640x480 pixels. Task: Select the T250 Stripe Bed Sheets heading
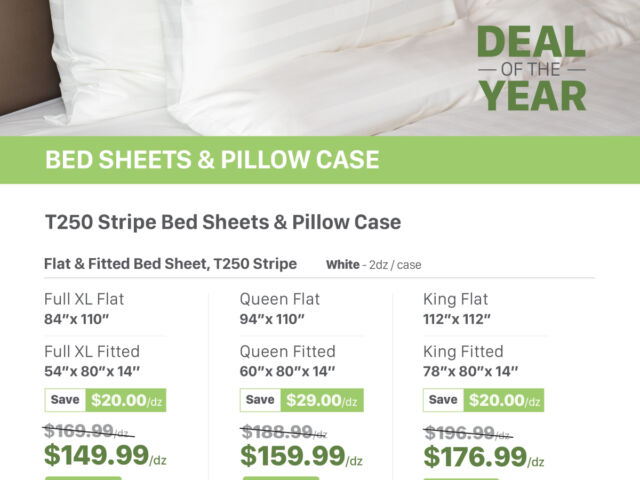(223, 222)
